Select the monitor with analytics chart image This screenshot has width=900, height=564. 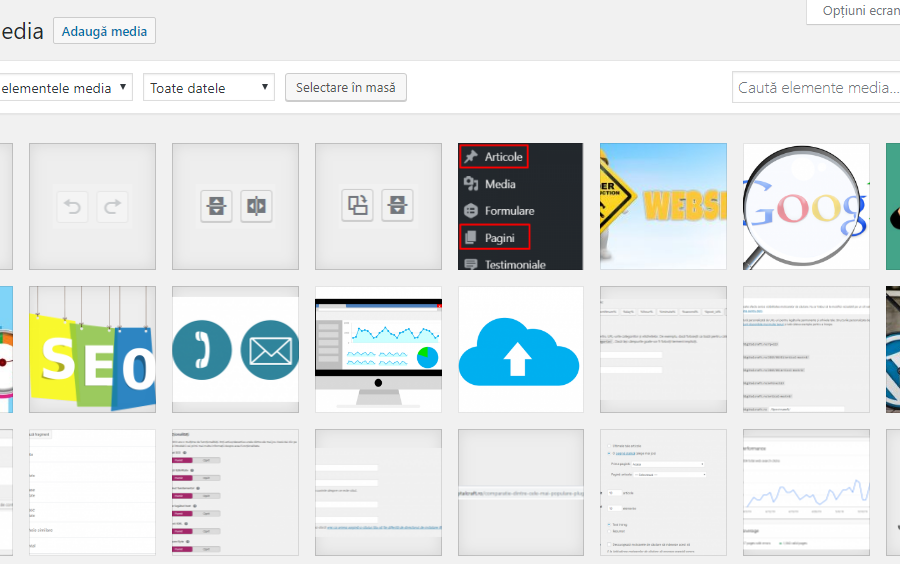(x=378, y=349)
